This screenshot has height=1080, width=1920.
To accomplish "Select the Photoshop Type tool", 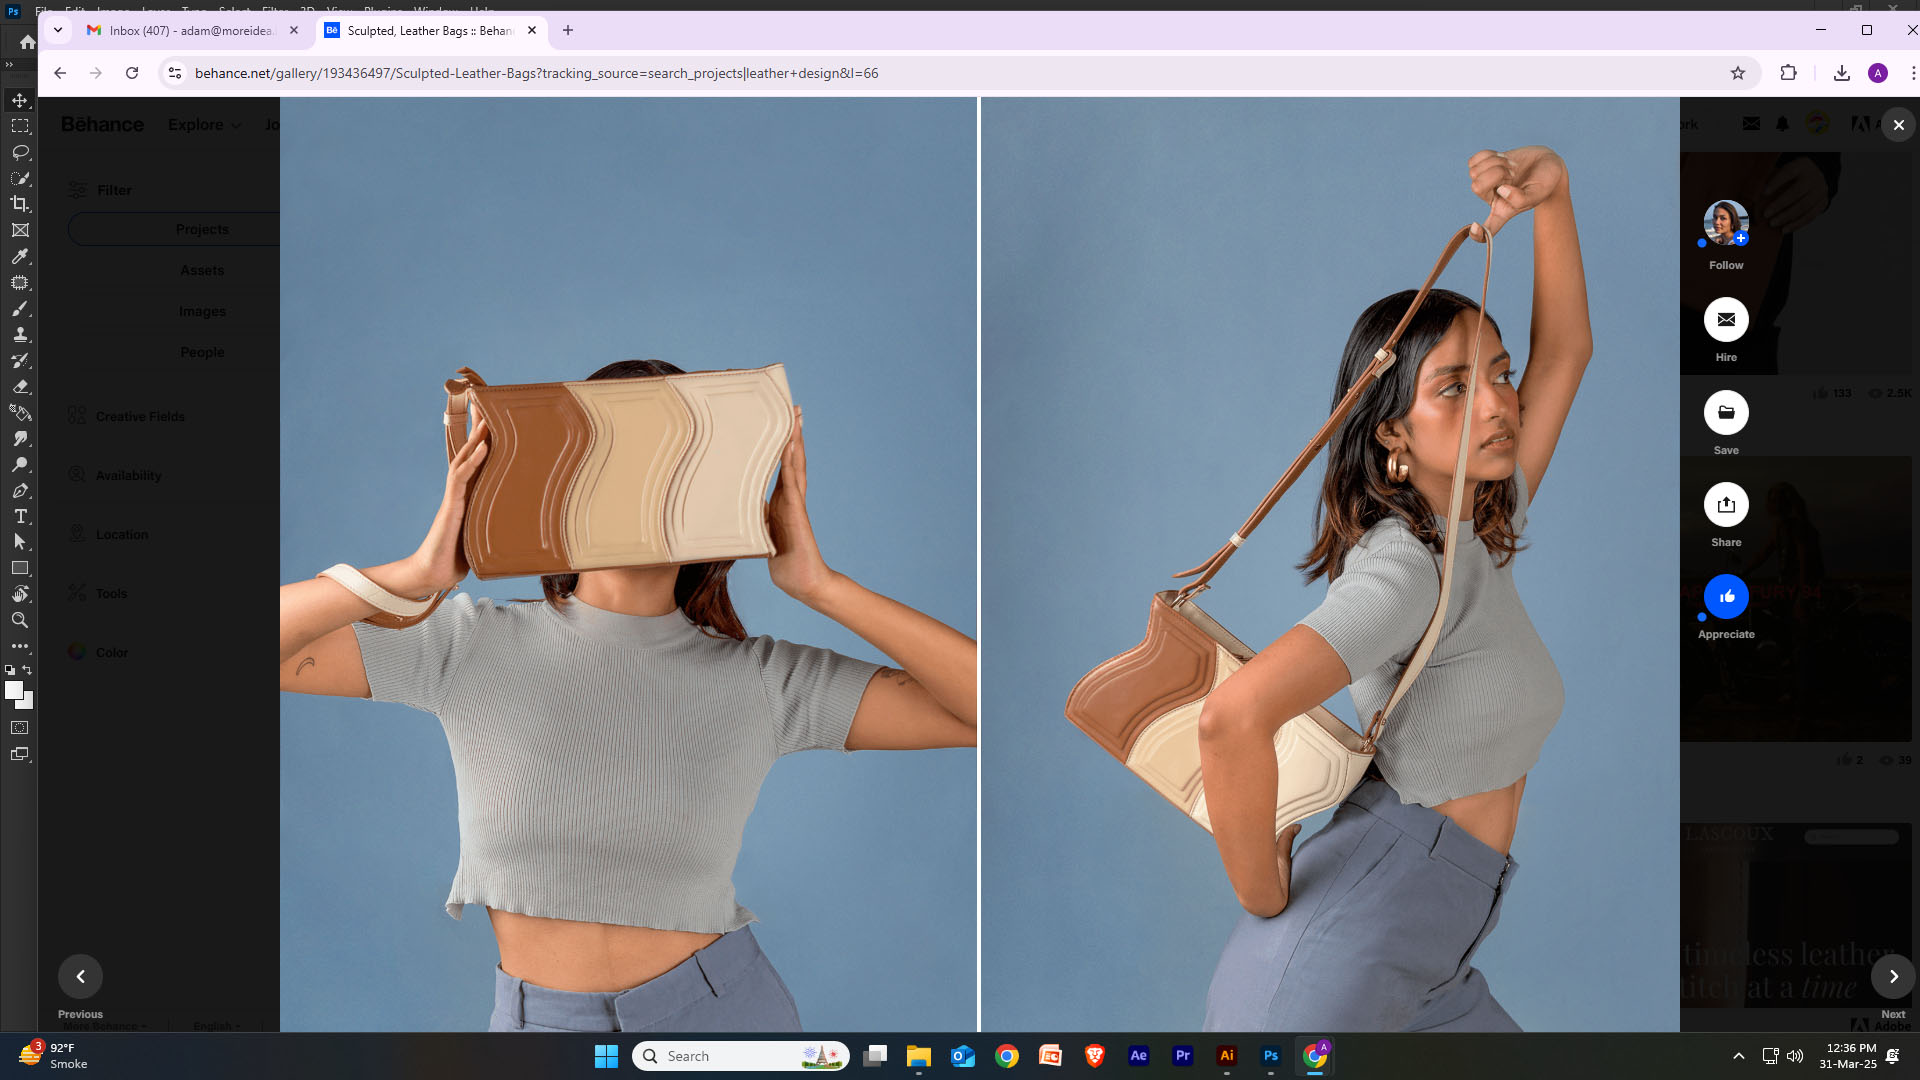I will coord(20,516).
